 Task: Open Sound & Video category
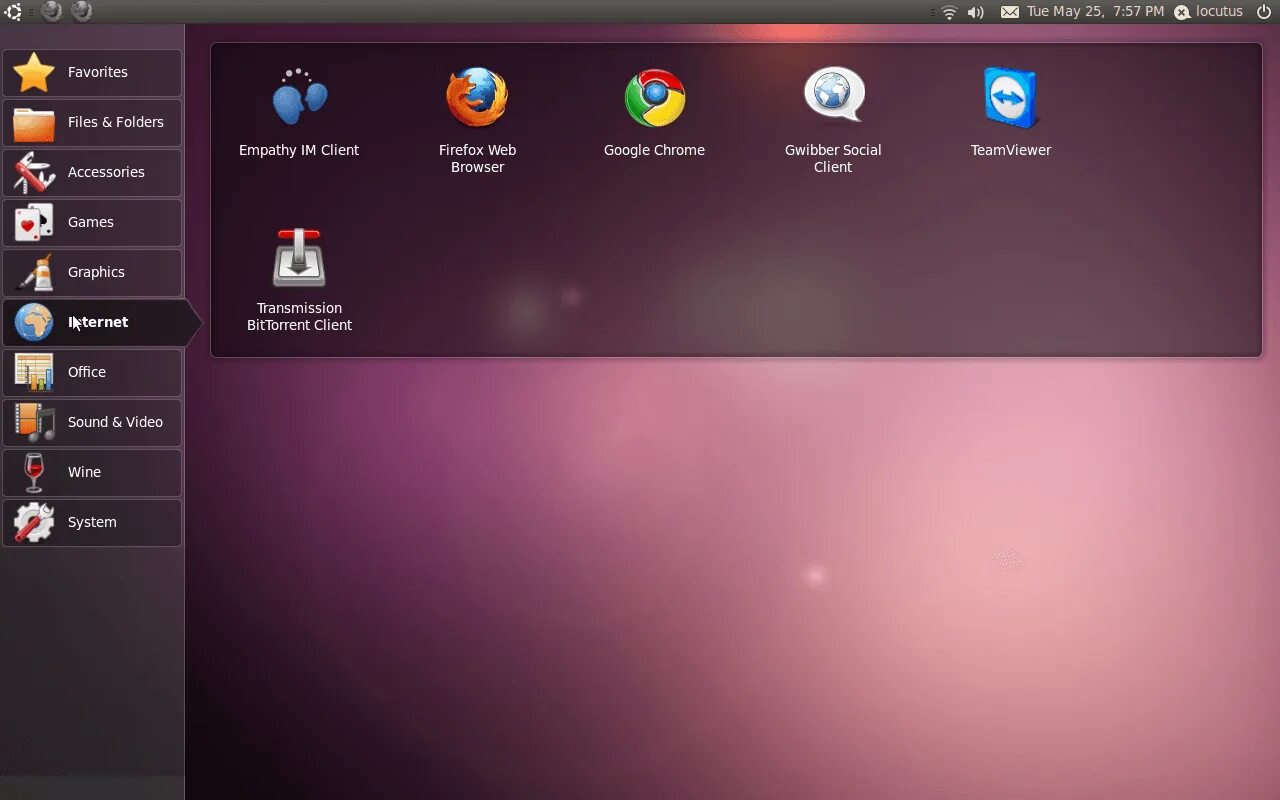pyautogui.click(x=92, y=422)
